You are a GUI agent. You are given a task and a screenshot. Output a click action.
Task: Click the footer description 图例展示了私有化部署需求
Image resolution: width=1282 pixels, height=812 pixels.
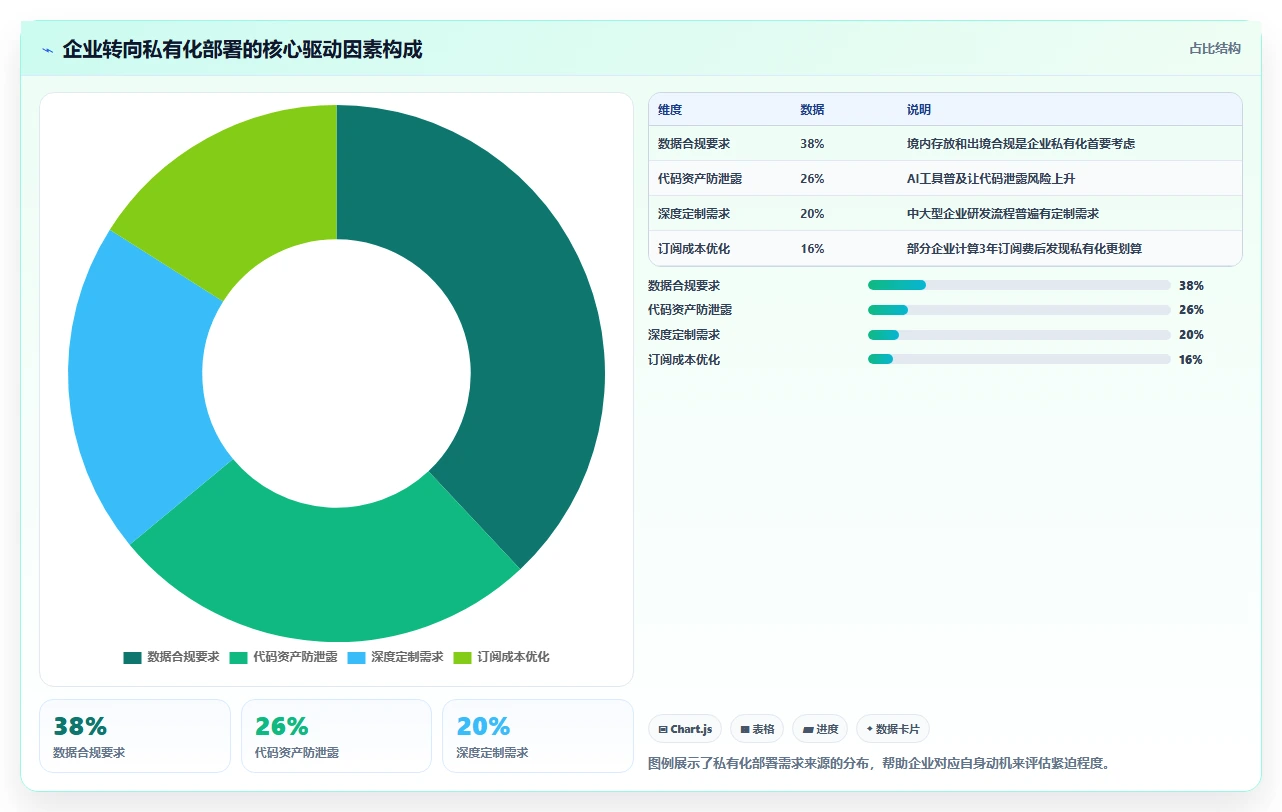(880, 764)
